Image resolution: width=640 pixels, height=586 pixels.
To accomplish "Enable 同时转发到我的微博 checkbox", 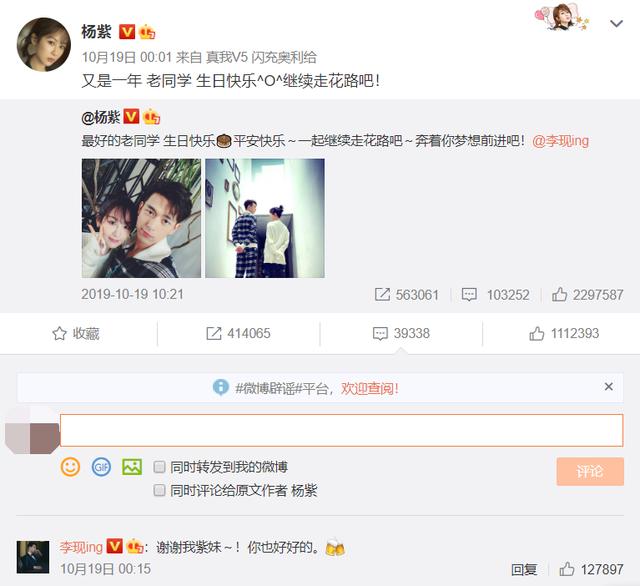I will click(x=159, y=466).
